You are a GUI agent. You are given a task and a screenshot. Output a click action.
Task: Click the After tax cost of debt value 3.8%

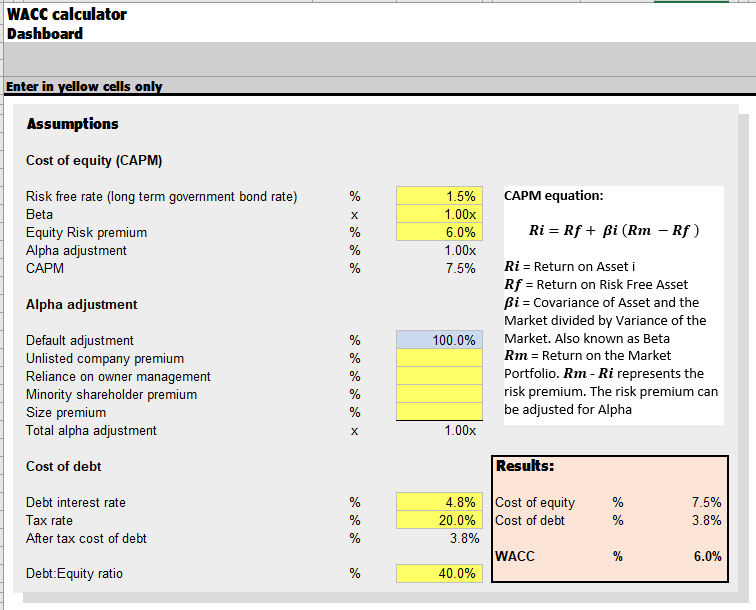464,539
